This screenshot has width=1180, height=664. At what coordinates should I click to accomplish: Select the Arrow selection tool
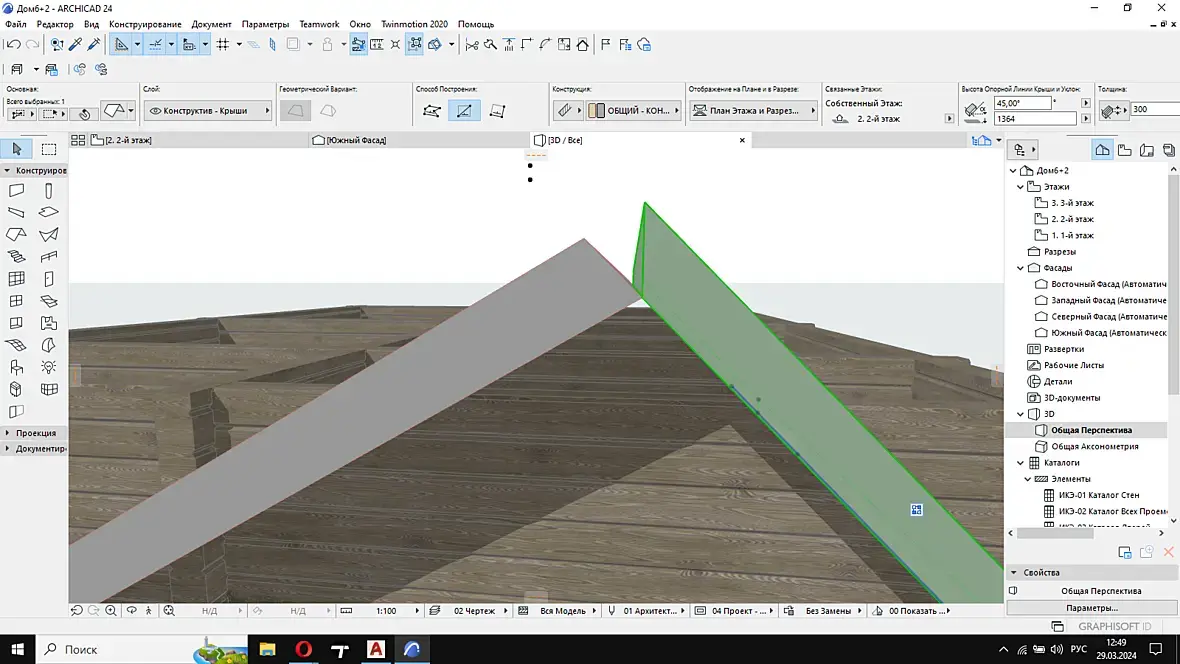(16, 149)
